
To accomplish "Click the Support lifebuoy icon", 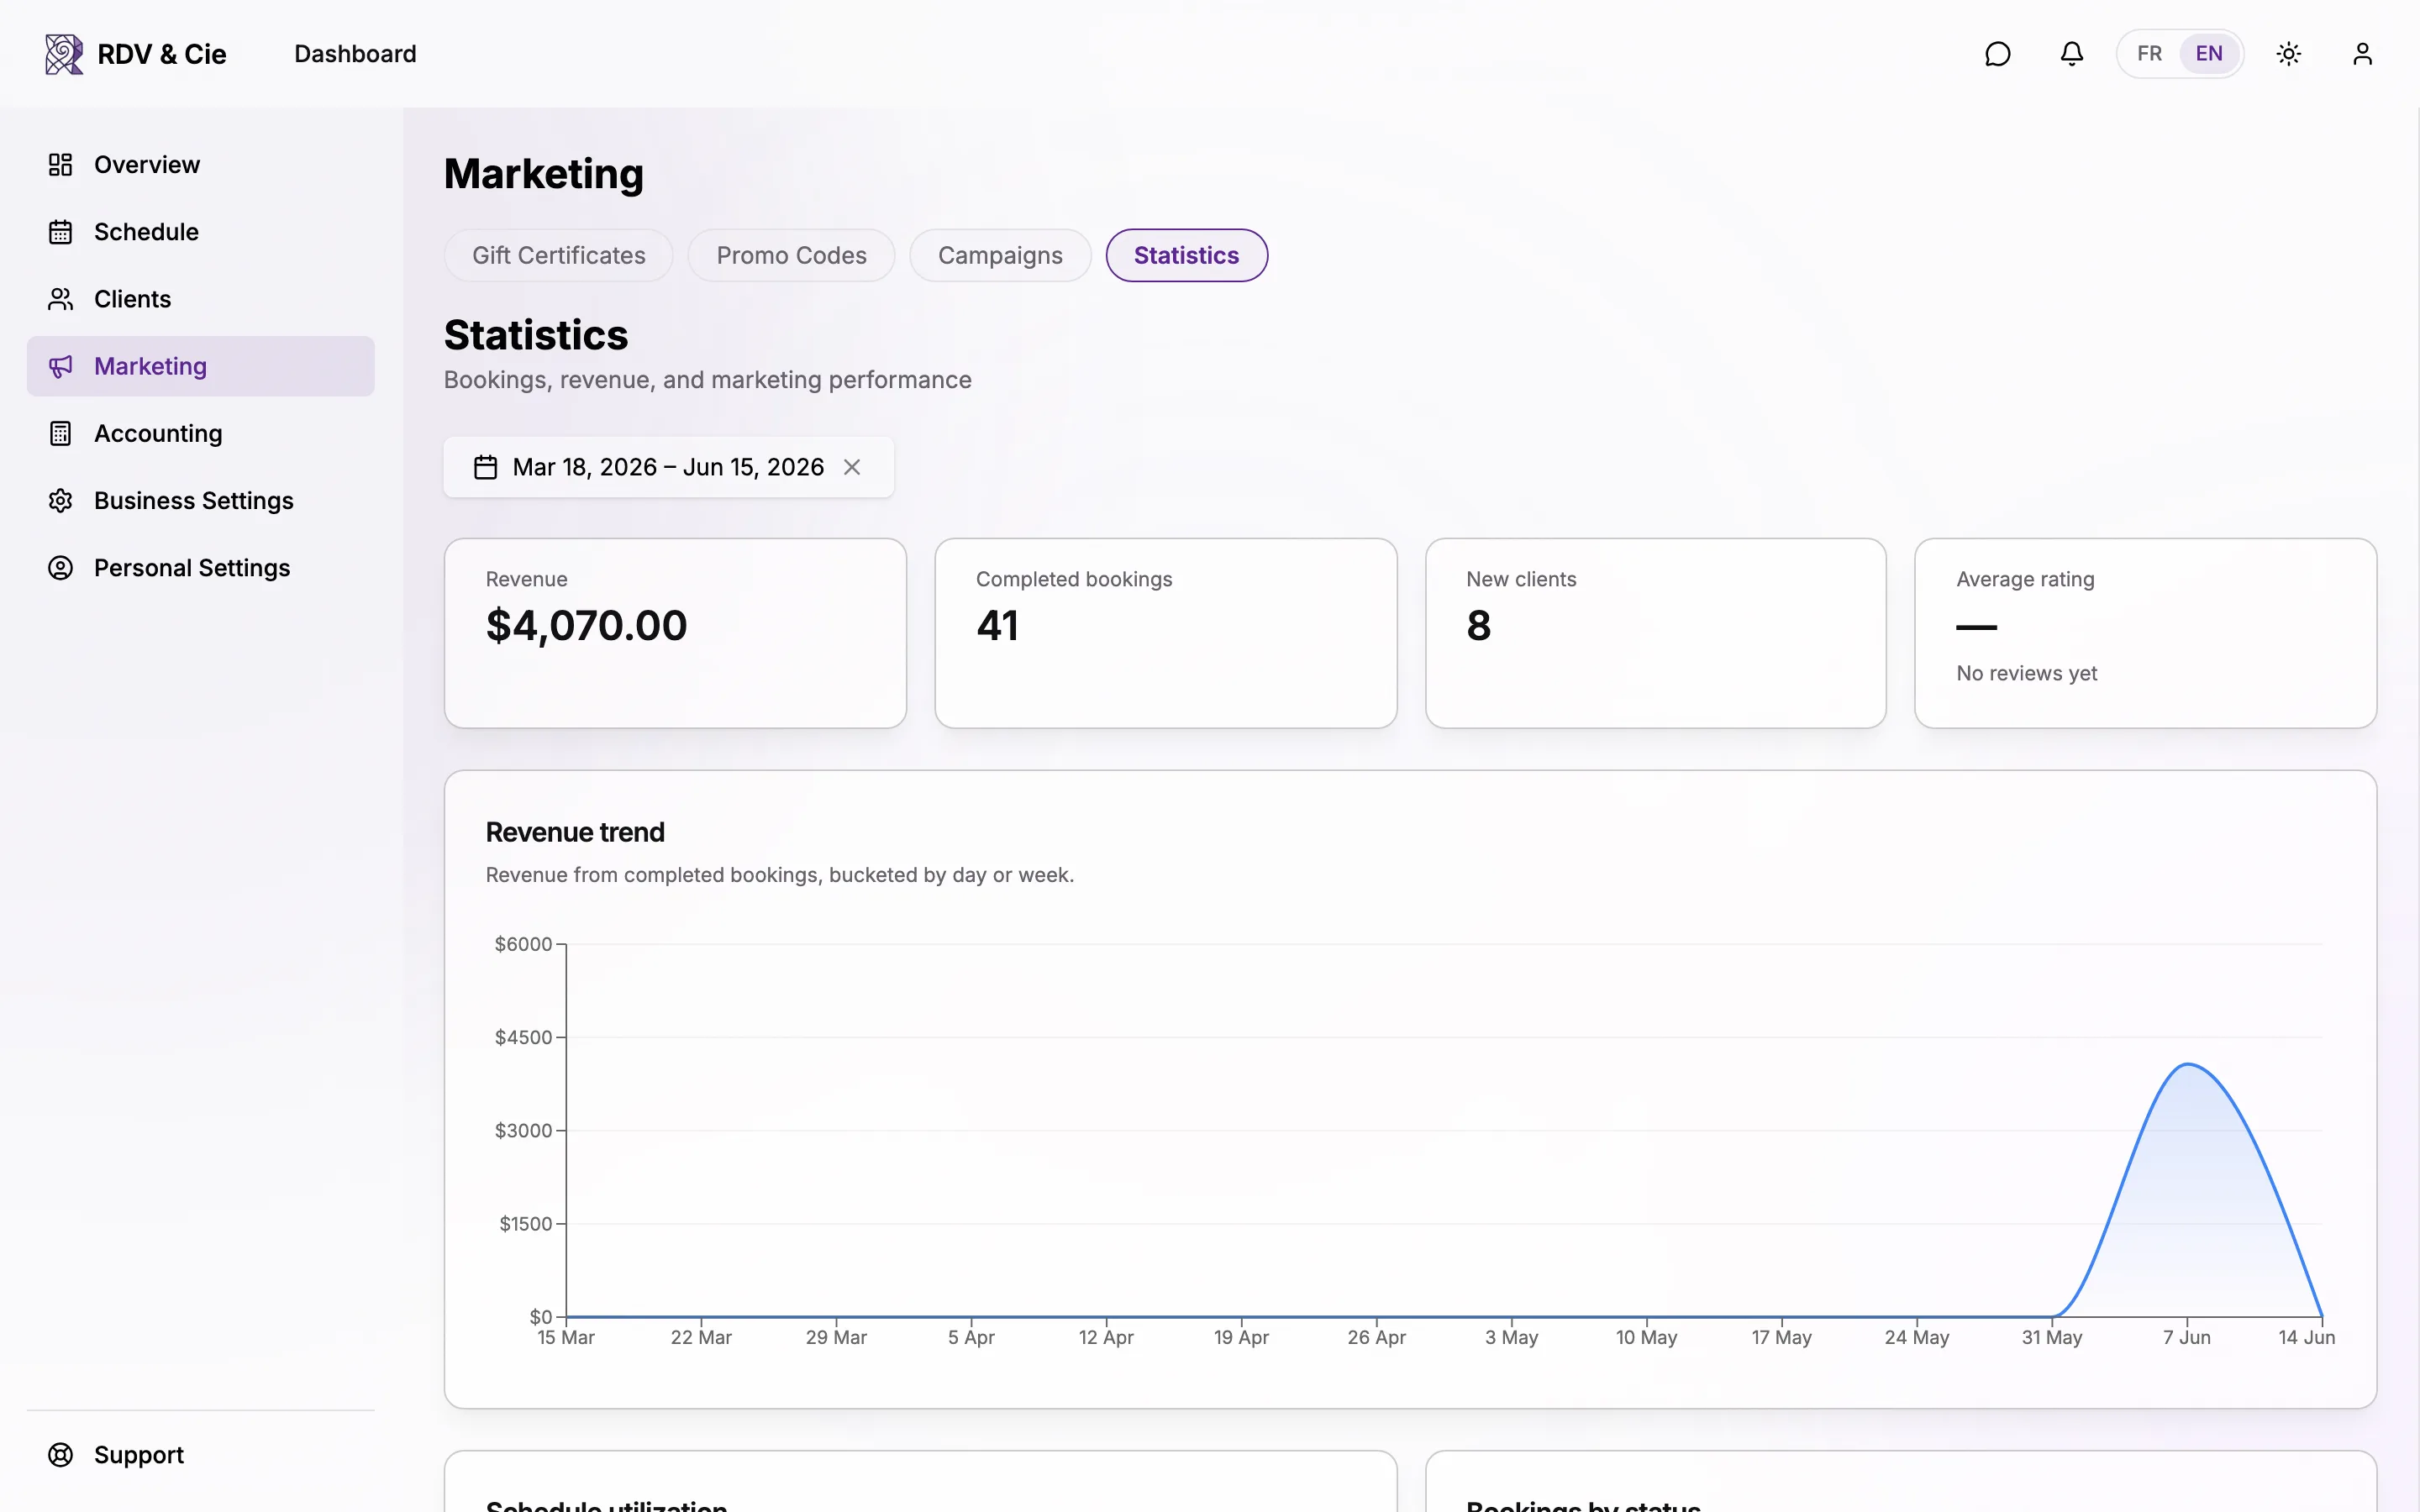I will [x=60, y=1454].
